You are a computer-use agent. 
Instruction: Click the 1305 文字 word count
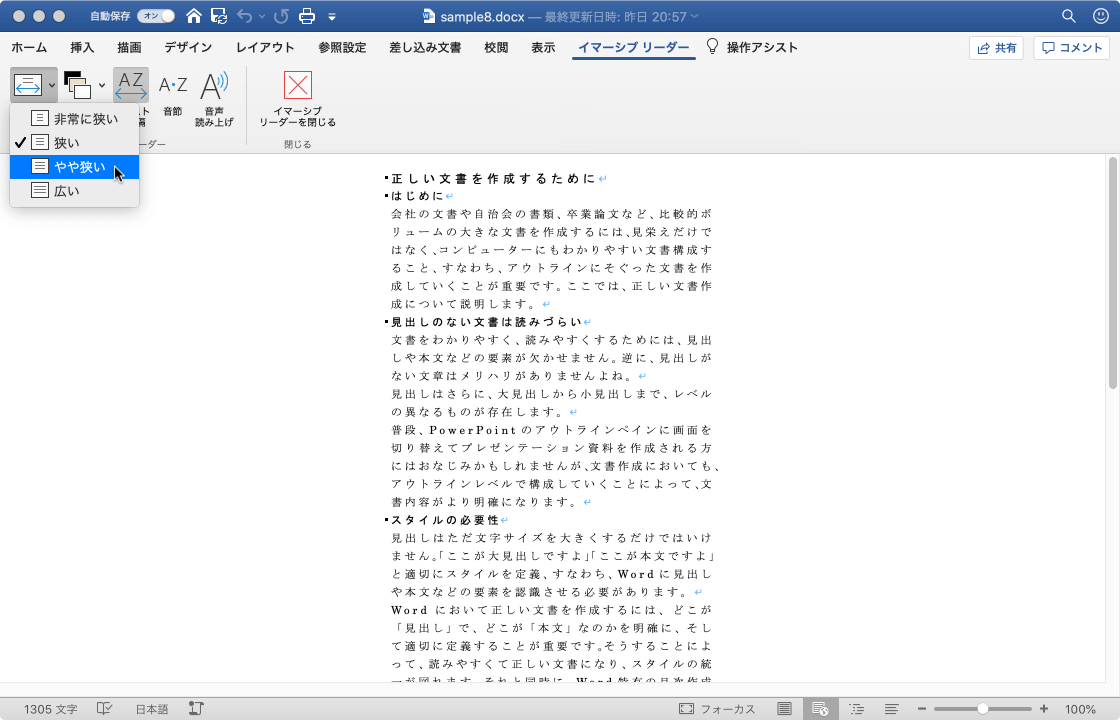pos(50,709)
